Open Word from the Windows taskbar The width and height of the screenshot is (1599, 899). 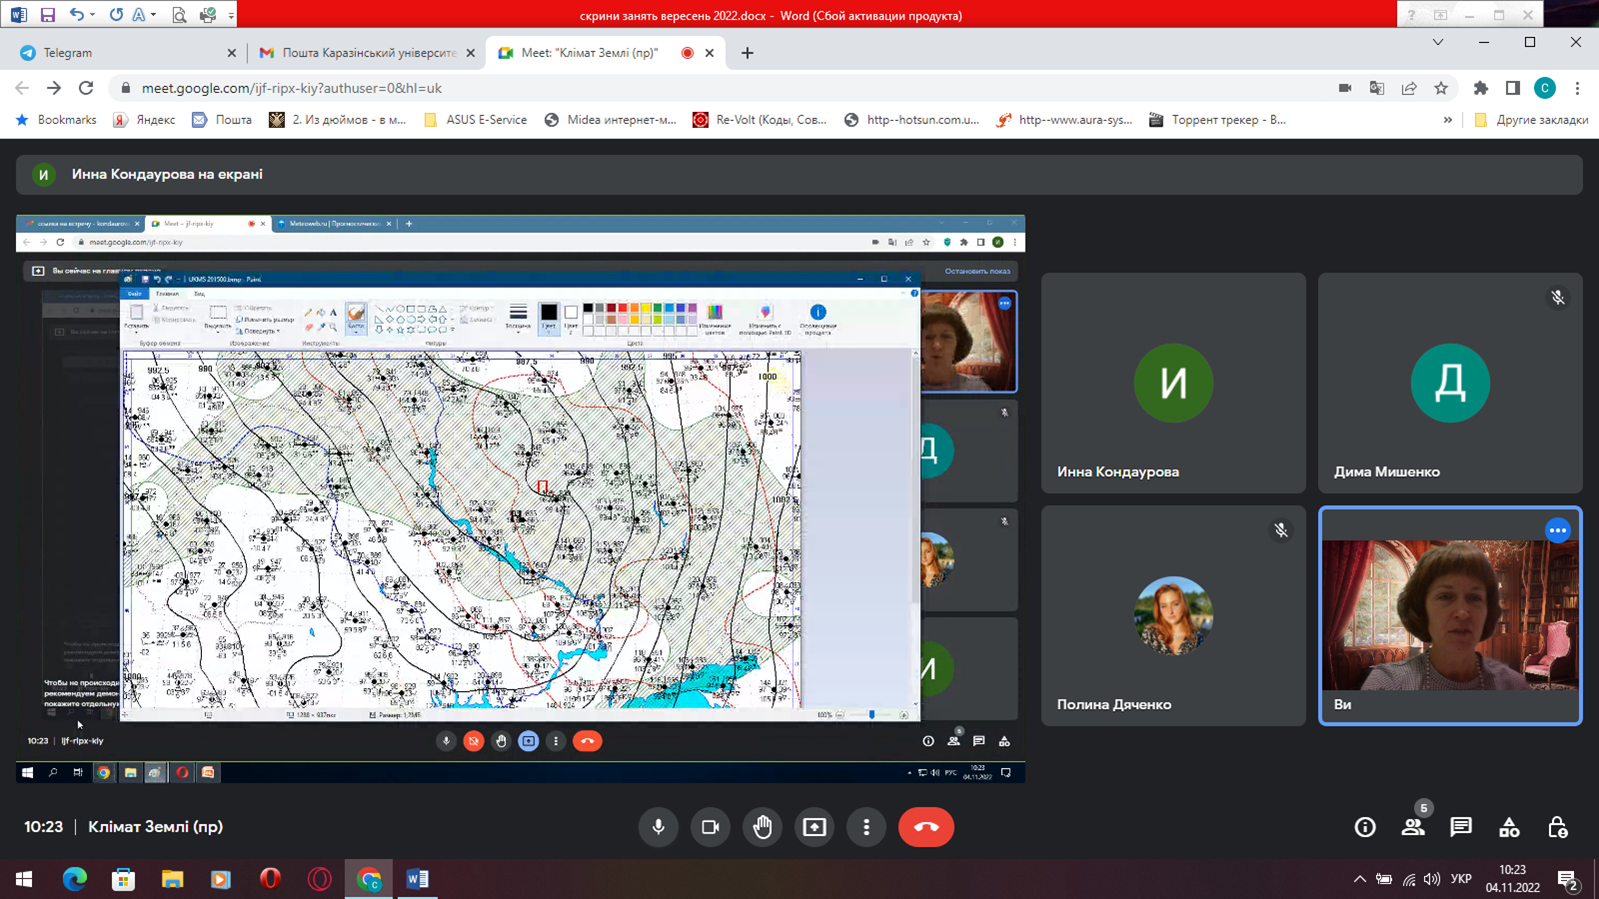pyautogui.click(x=418, y=879)
